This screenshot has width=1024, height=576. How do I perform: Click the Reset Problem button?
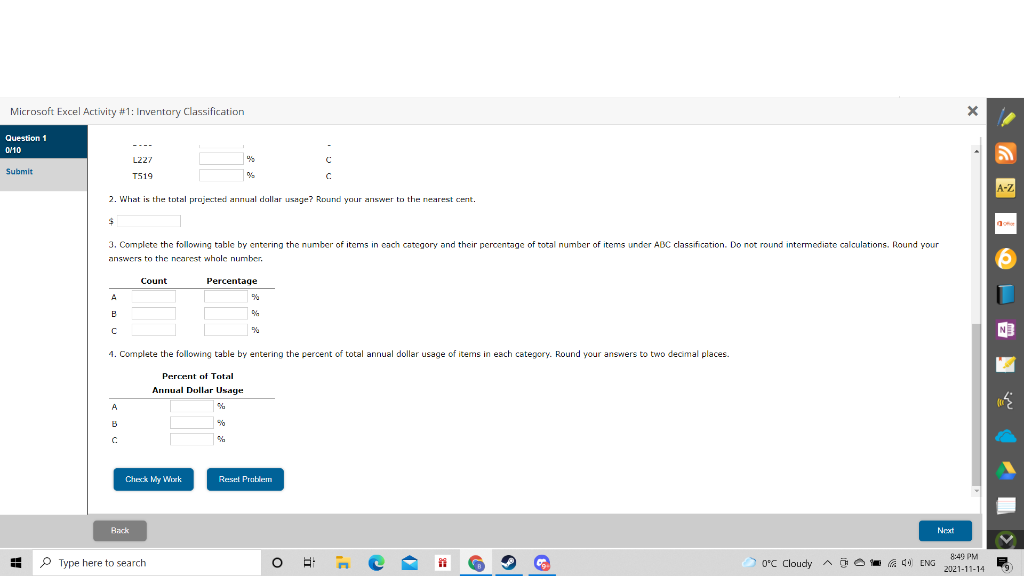(245, 479)
